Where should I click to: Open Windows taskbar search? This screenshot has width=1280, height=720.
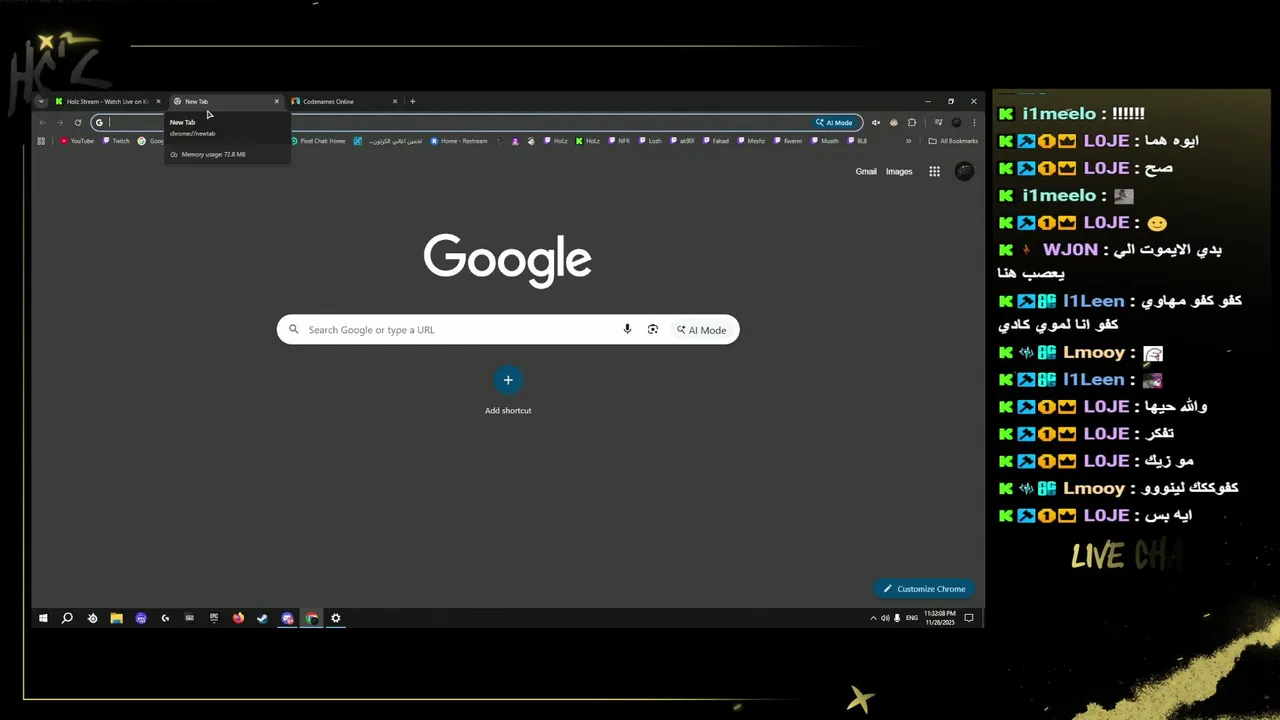[x=67, y=618]
